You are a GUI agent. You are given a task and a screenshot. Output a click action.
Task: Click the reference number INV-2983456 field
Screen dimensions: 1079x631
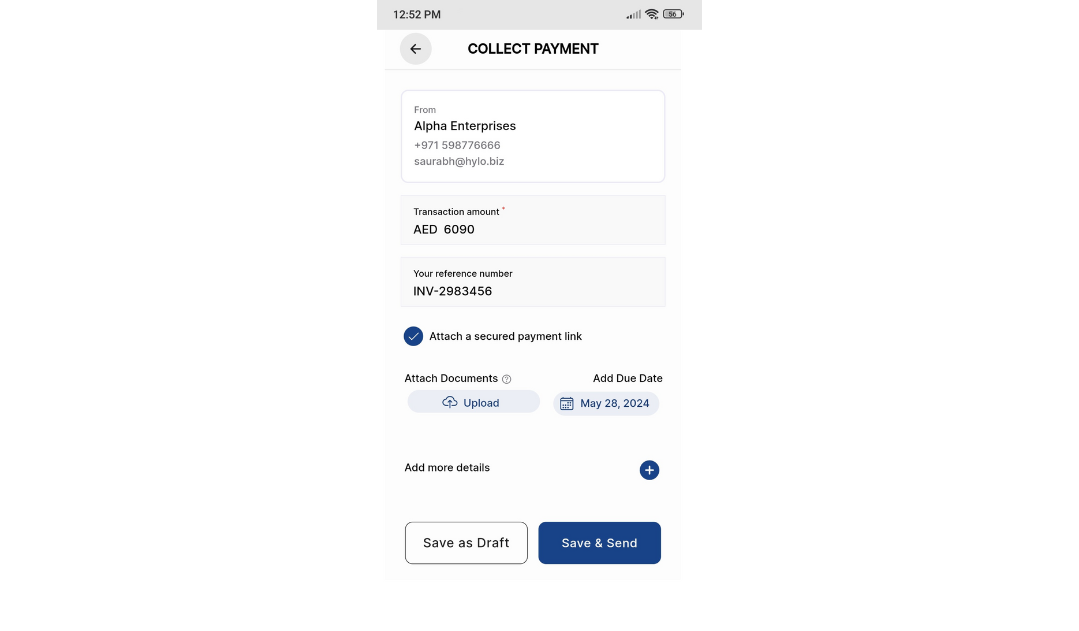coord(453,291)
